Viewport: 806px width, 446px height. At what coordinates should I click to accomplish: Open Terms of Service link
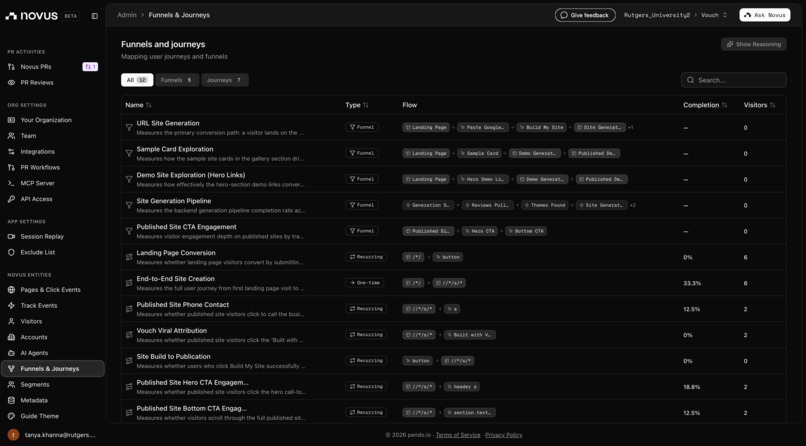(x=457, y=435)
